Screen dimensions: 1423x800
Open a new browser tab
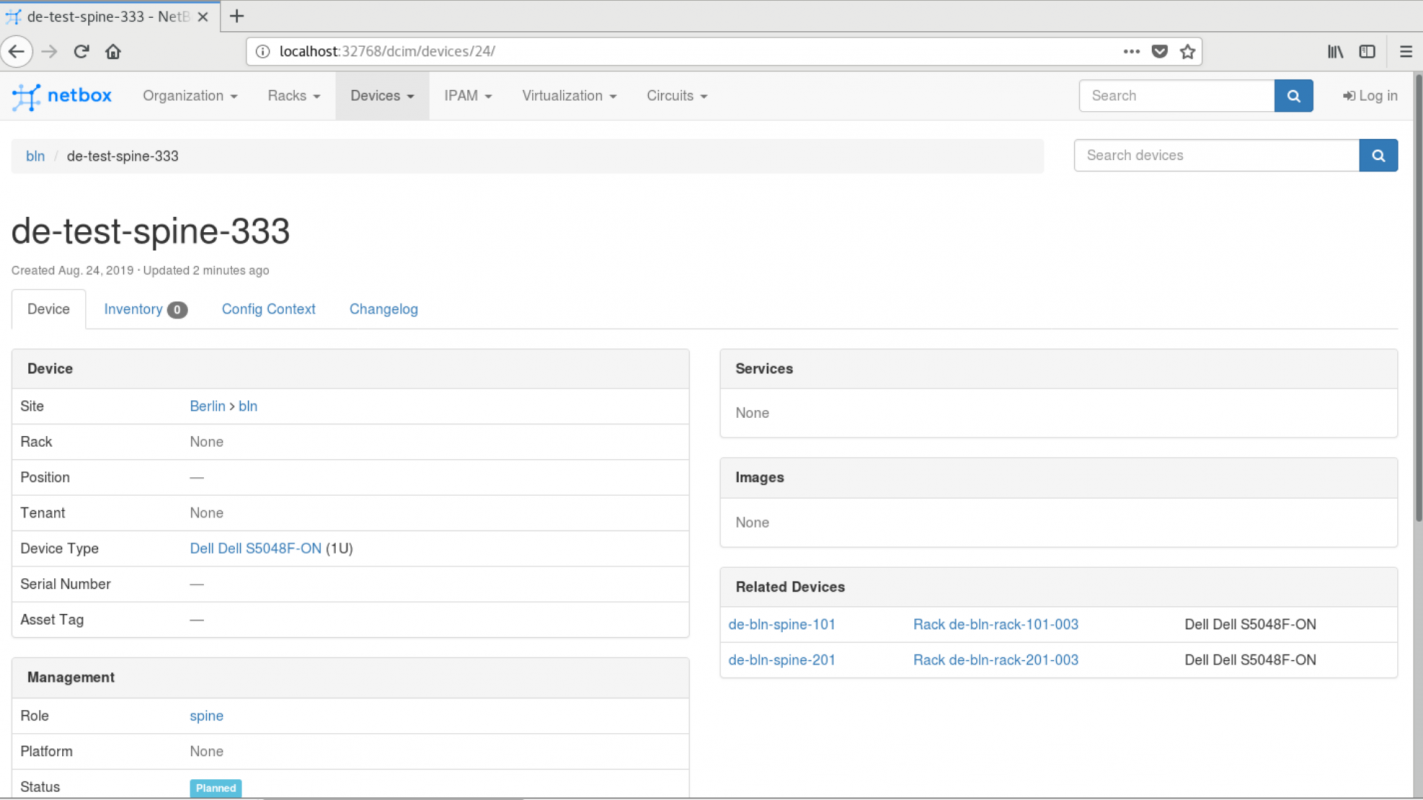pyautogui.click(x=237, y=16)
